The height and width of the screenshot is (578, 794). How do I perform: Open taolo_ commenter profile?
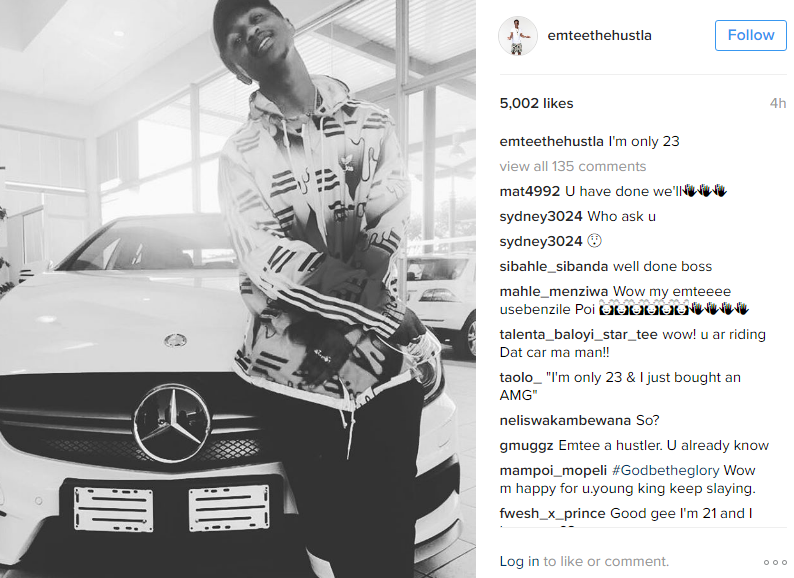click(521, 377)
